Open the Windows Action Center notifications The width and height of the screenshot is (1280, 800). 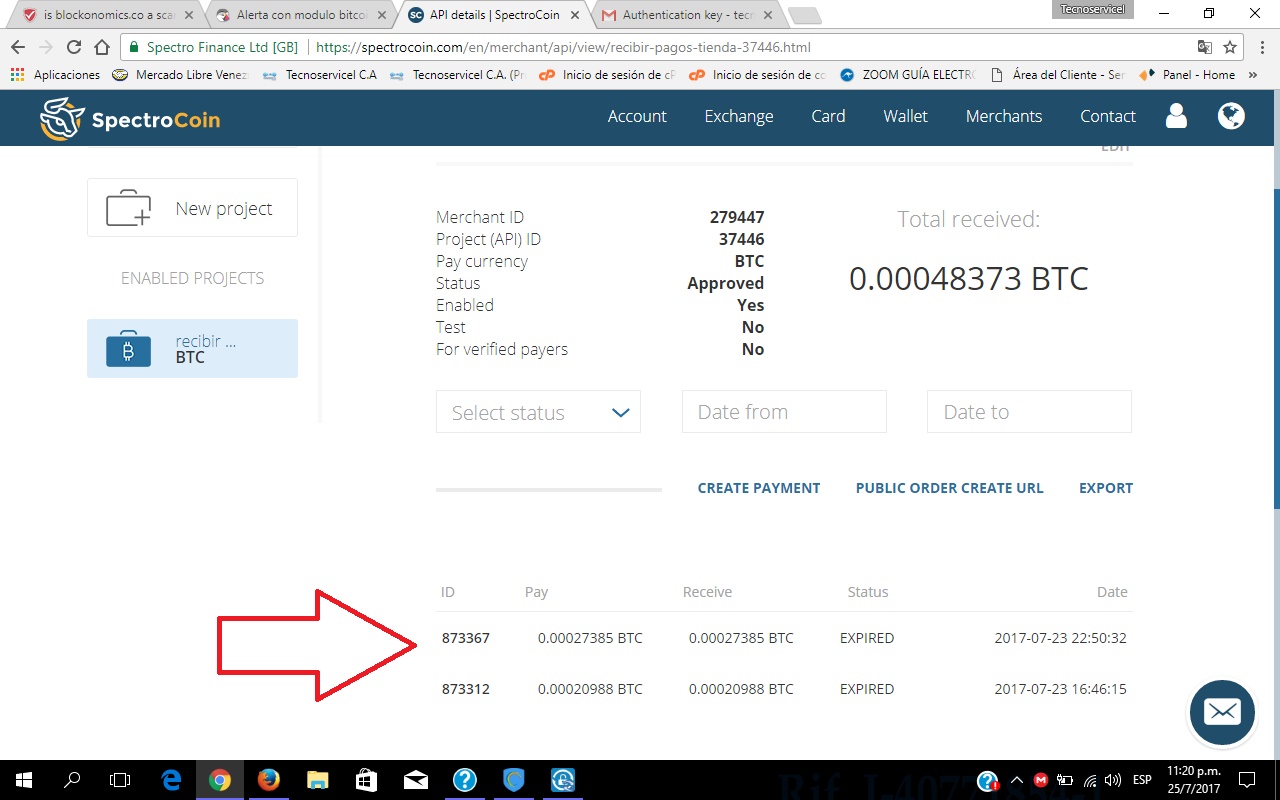click(x=1246, y=780)
